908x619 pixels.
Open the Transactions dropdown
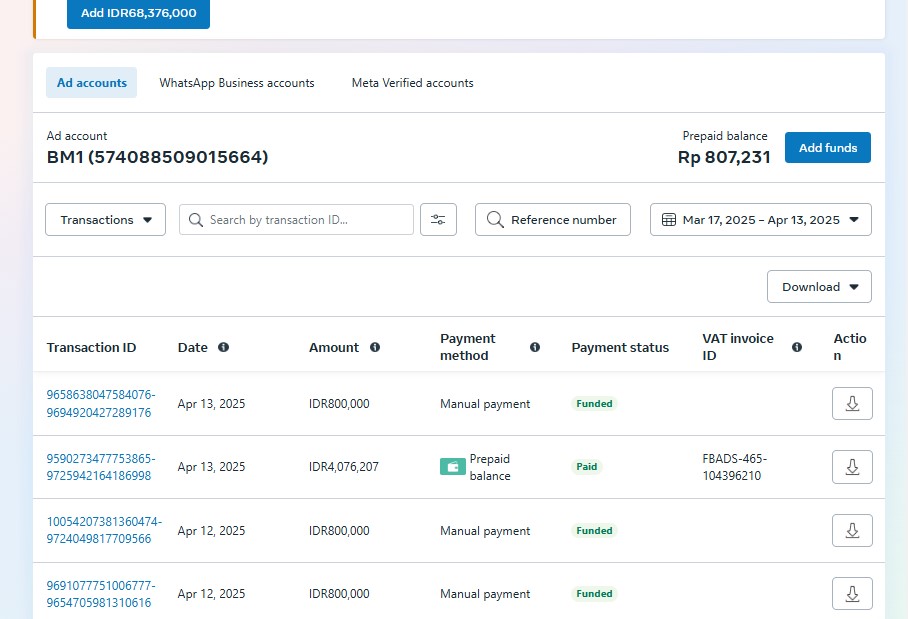[105, 220]
